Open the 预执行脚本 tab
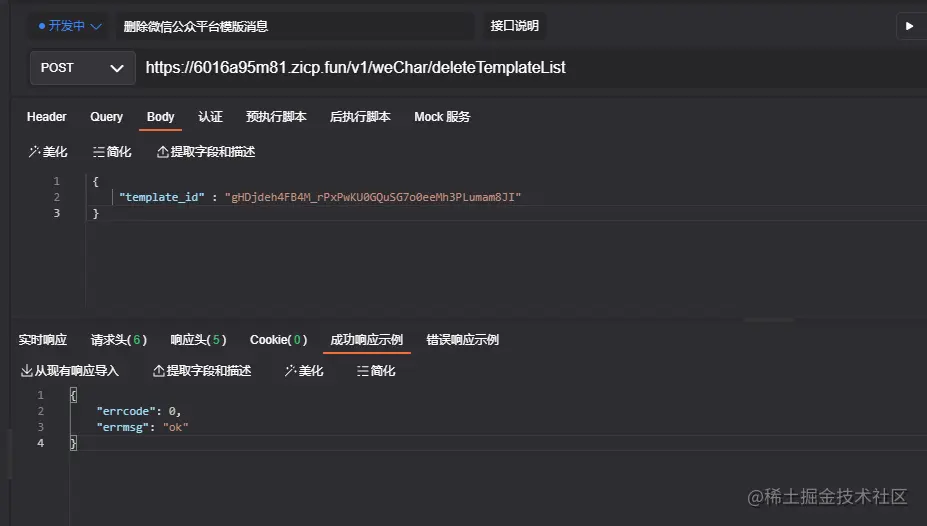Image resolution: width=927 pixels, height=526 pixels. pos(276,117)
